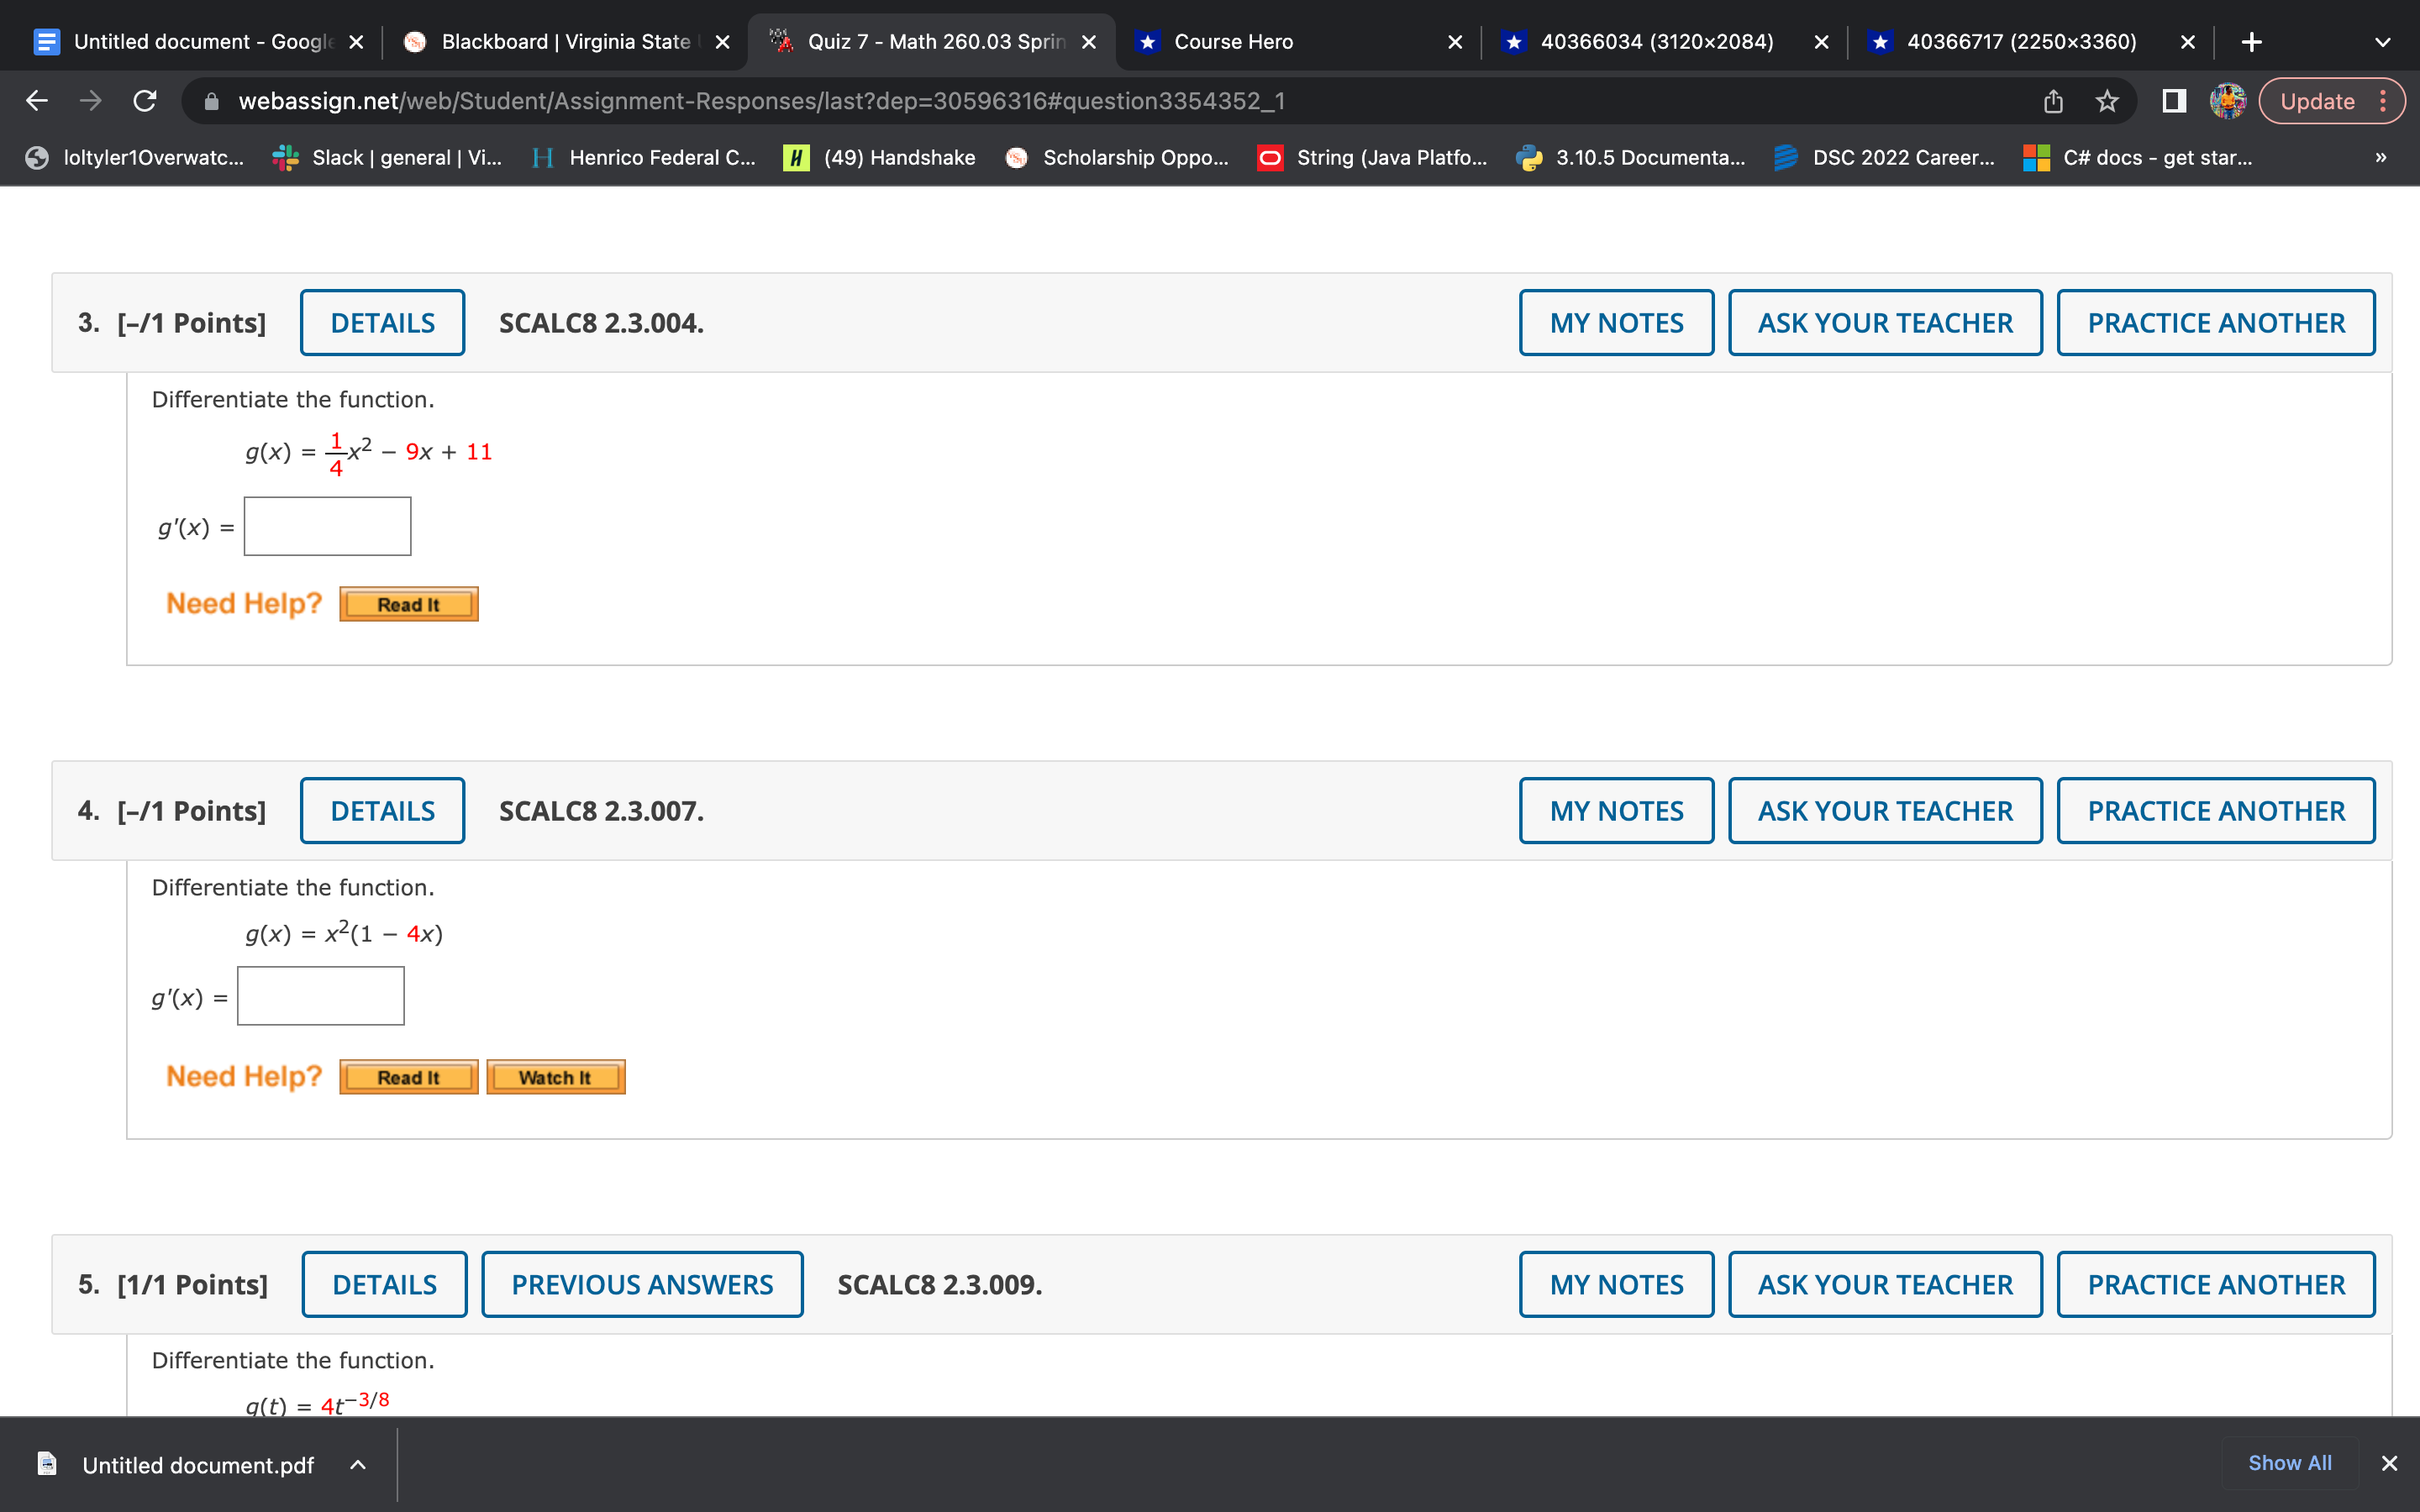Open a new tab with plus icon
The width and height of the screenshot is (2420, 1512).
[x=2251, y=42]
